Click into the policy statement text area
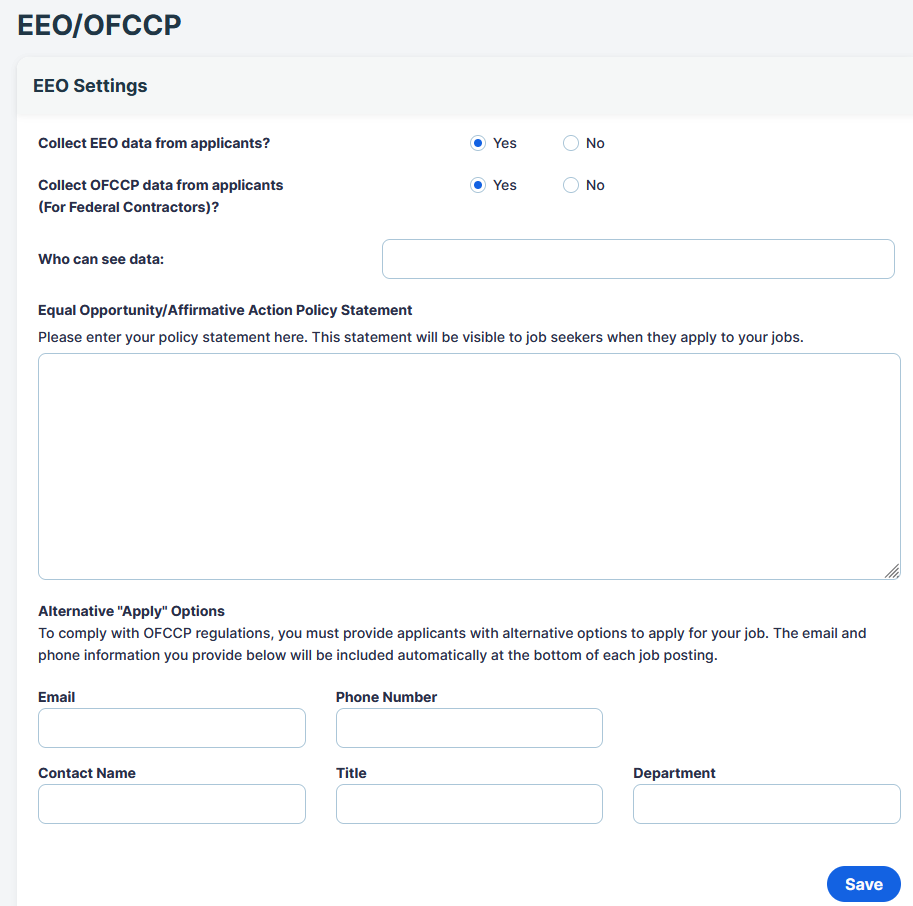Image resolution: width=913 pixels, height=906 pixels. [469, 466]
